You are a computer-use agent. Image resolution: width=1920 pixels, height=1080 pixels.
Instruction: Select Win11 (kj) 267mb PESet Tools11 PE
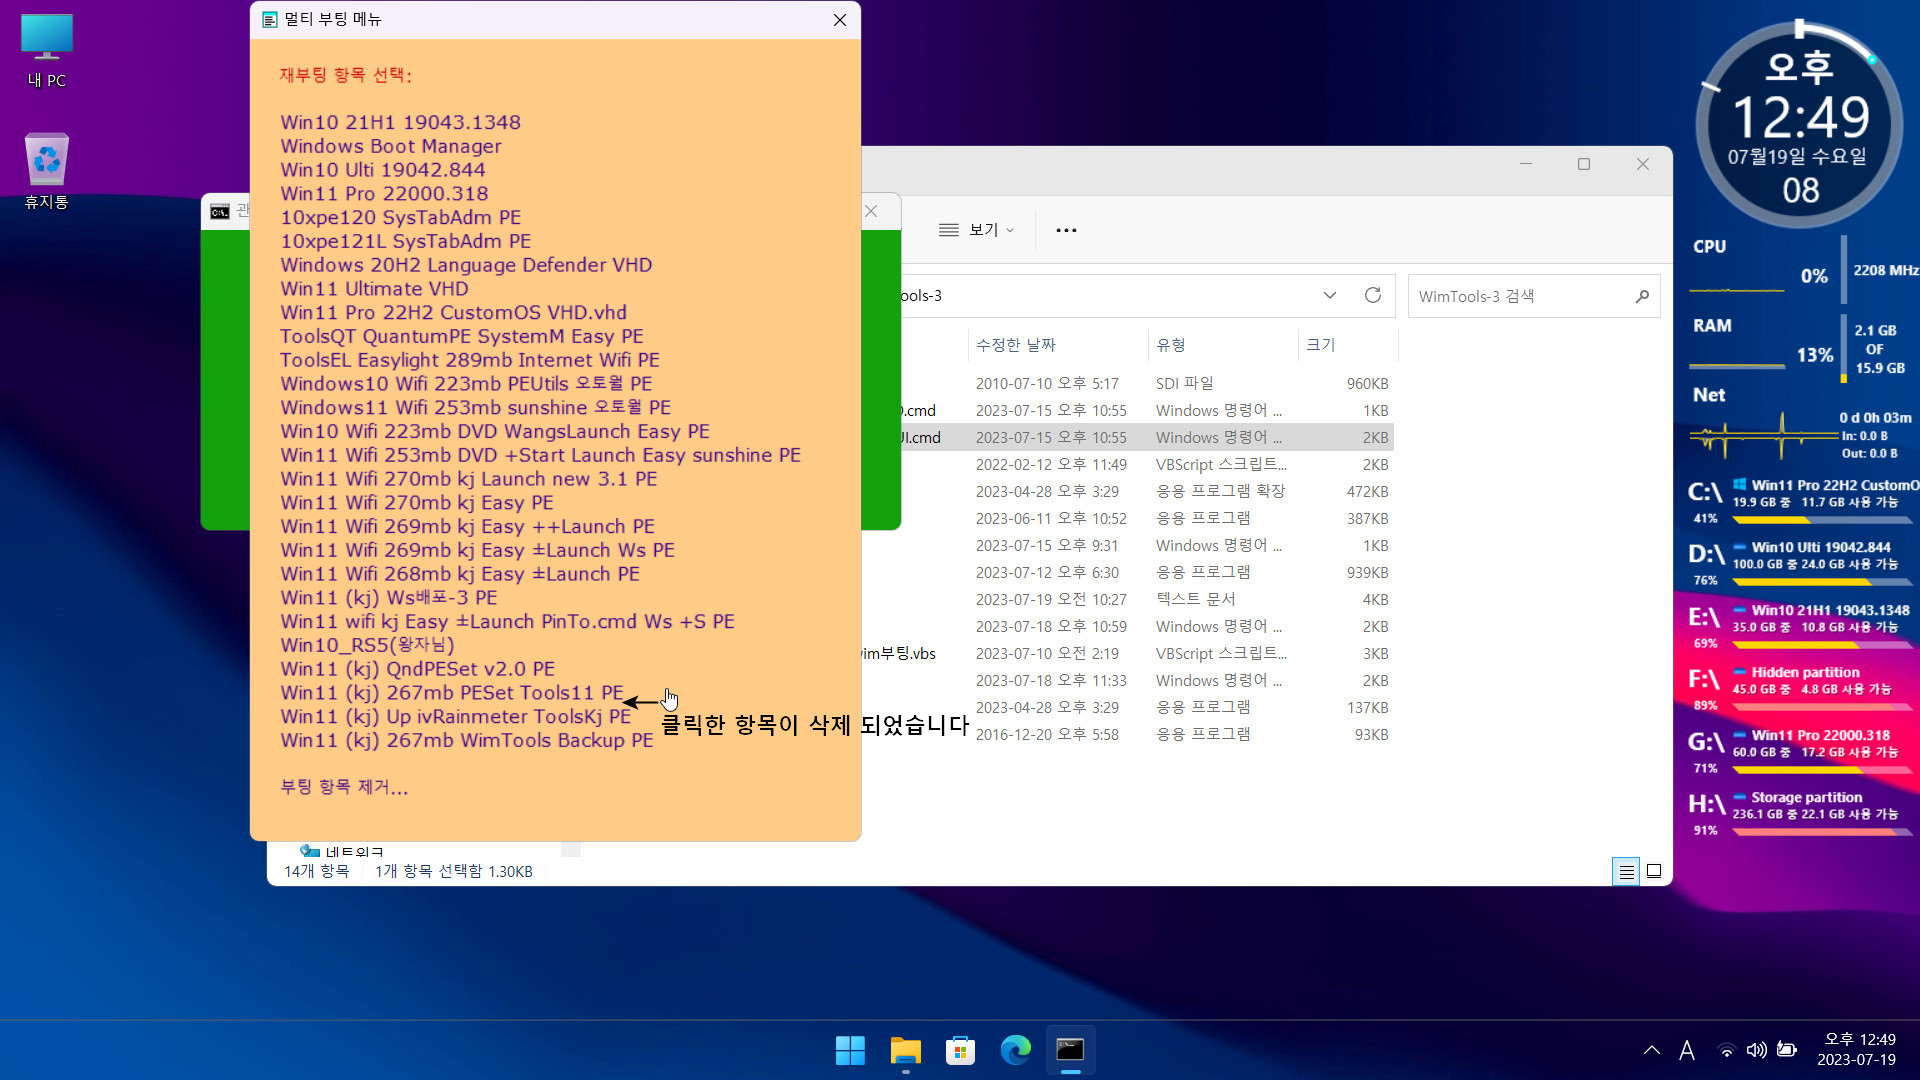pyautogui.click(x=451, y=693)
